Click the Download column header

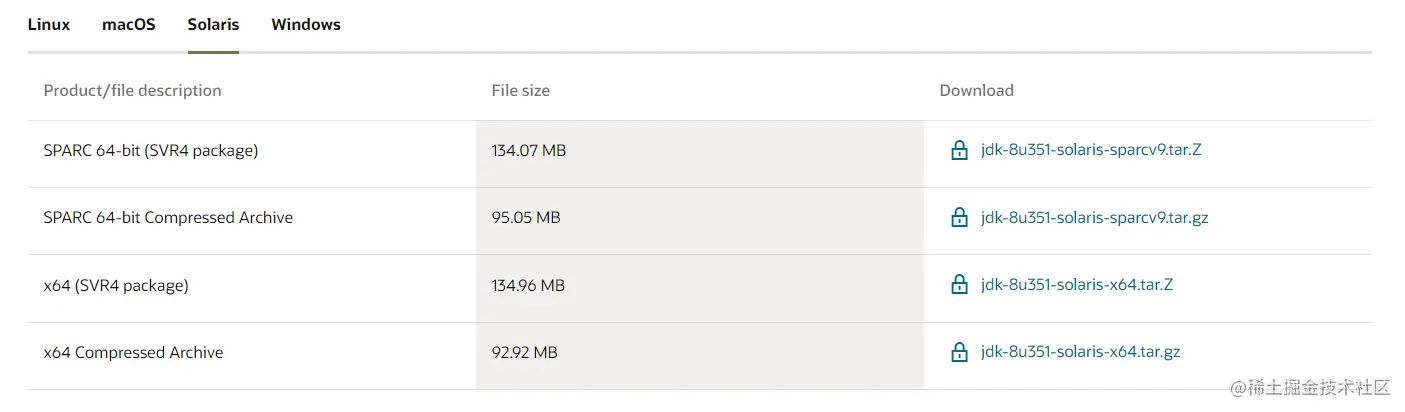(977, 91)
